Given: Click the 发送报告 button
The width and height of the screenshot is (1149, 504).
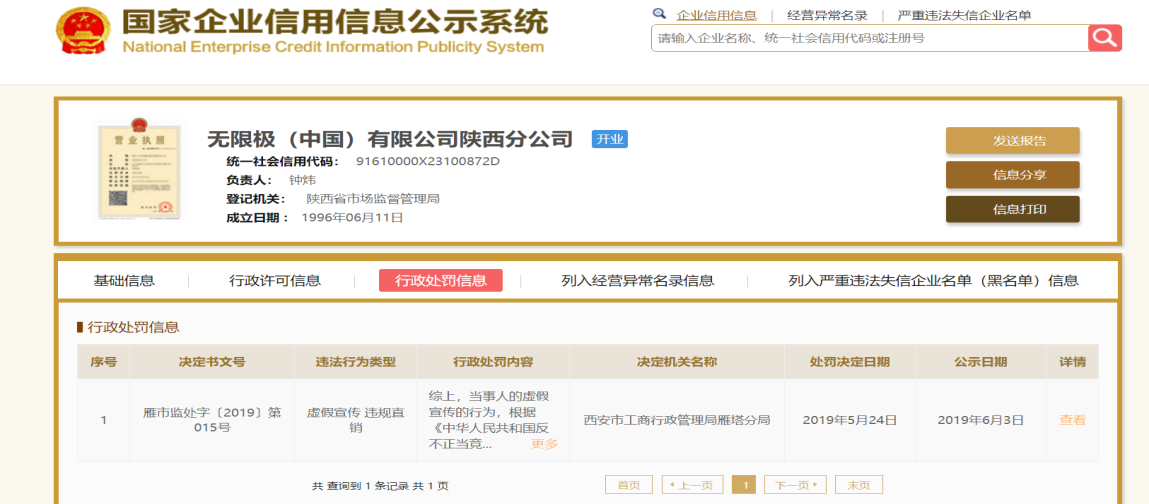Looking at the screenshot, I should 1013,141.
